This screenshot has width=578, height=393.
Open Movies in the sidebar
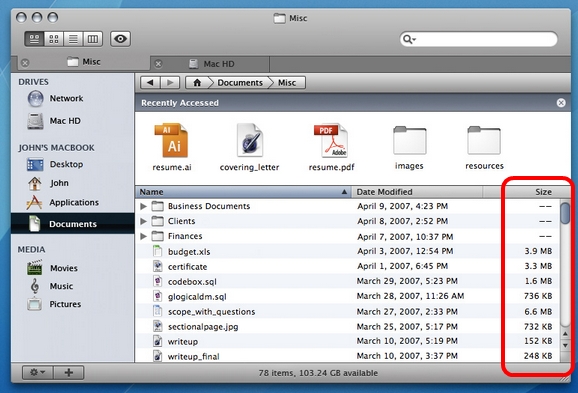[52, 268]
